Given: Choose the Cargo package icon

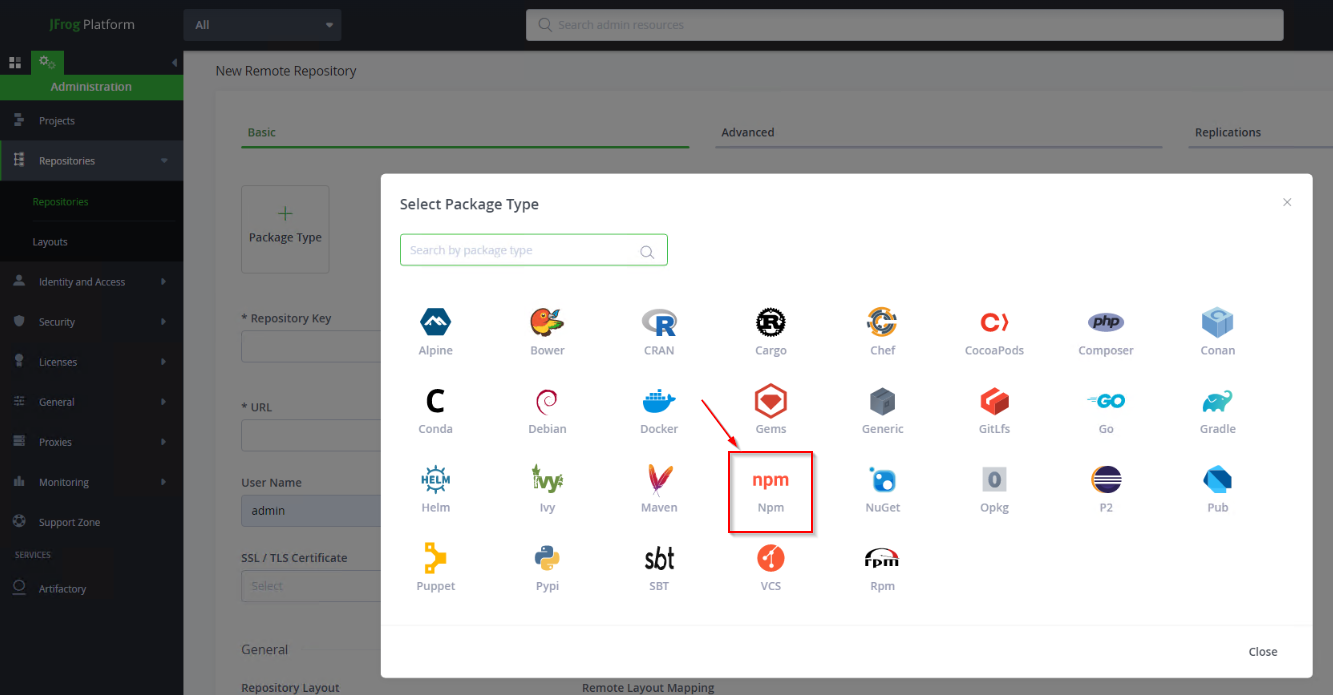Looking at the screenshot, I should 770,323.
